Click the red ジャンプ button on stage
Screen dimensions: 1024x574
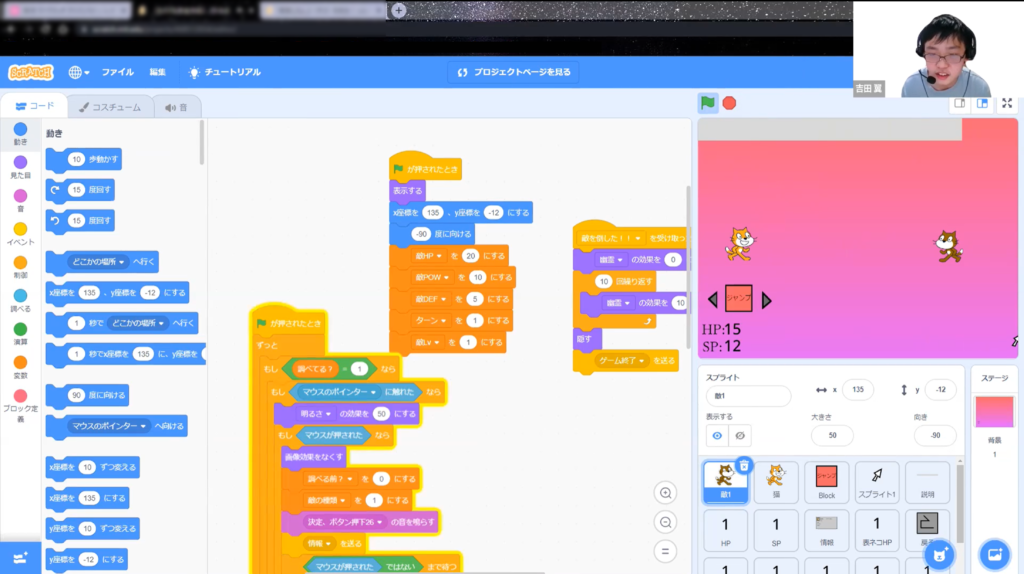tap(739, 298)
